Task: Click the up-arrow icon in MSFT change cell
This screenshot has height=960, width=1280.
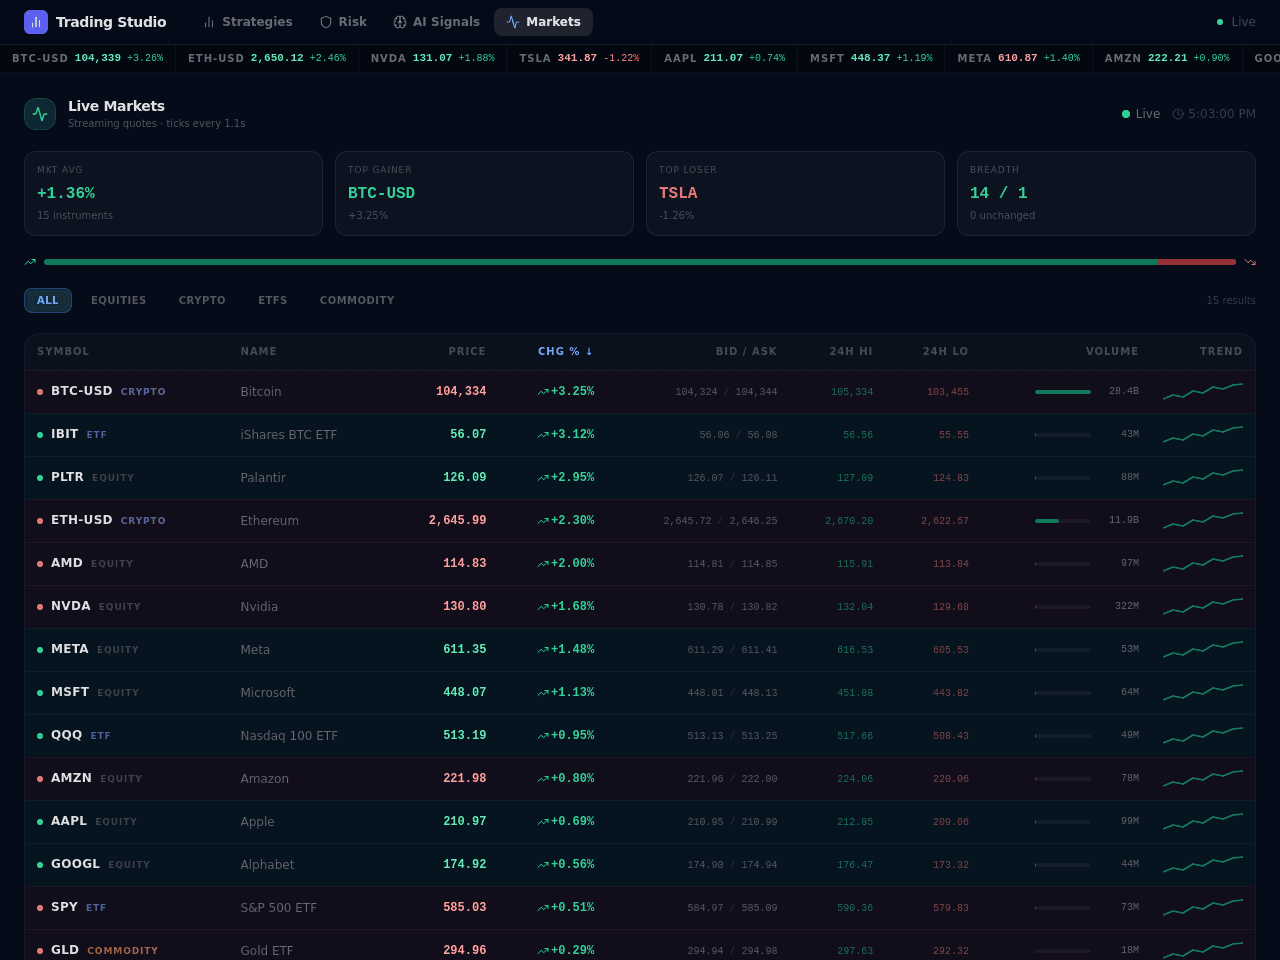Action: 543,693
